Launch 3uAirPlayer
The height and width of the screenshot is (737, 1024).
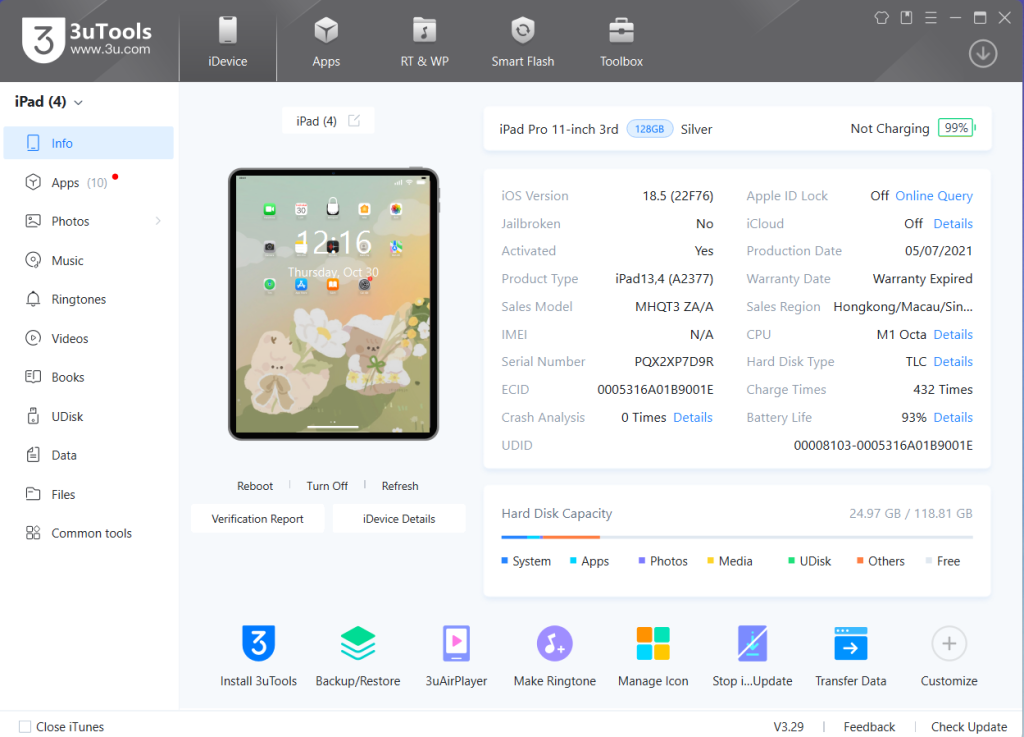coord(456,643)
